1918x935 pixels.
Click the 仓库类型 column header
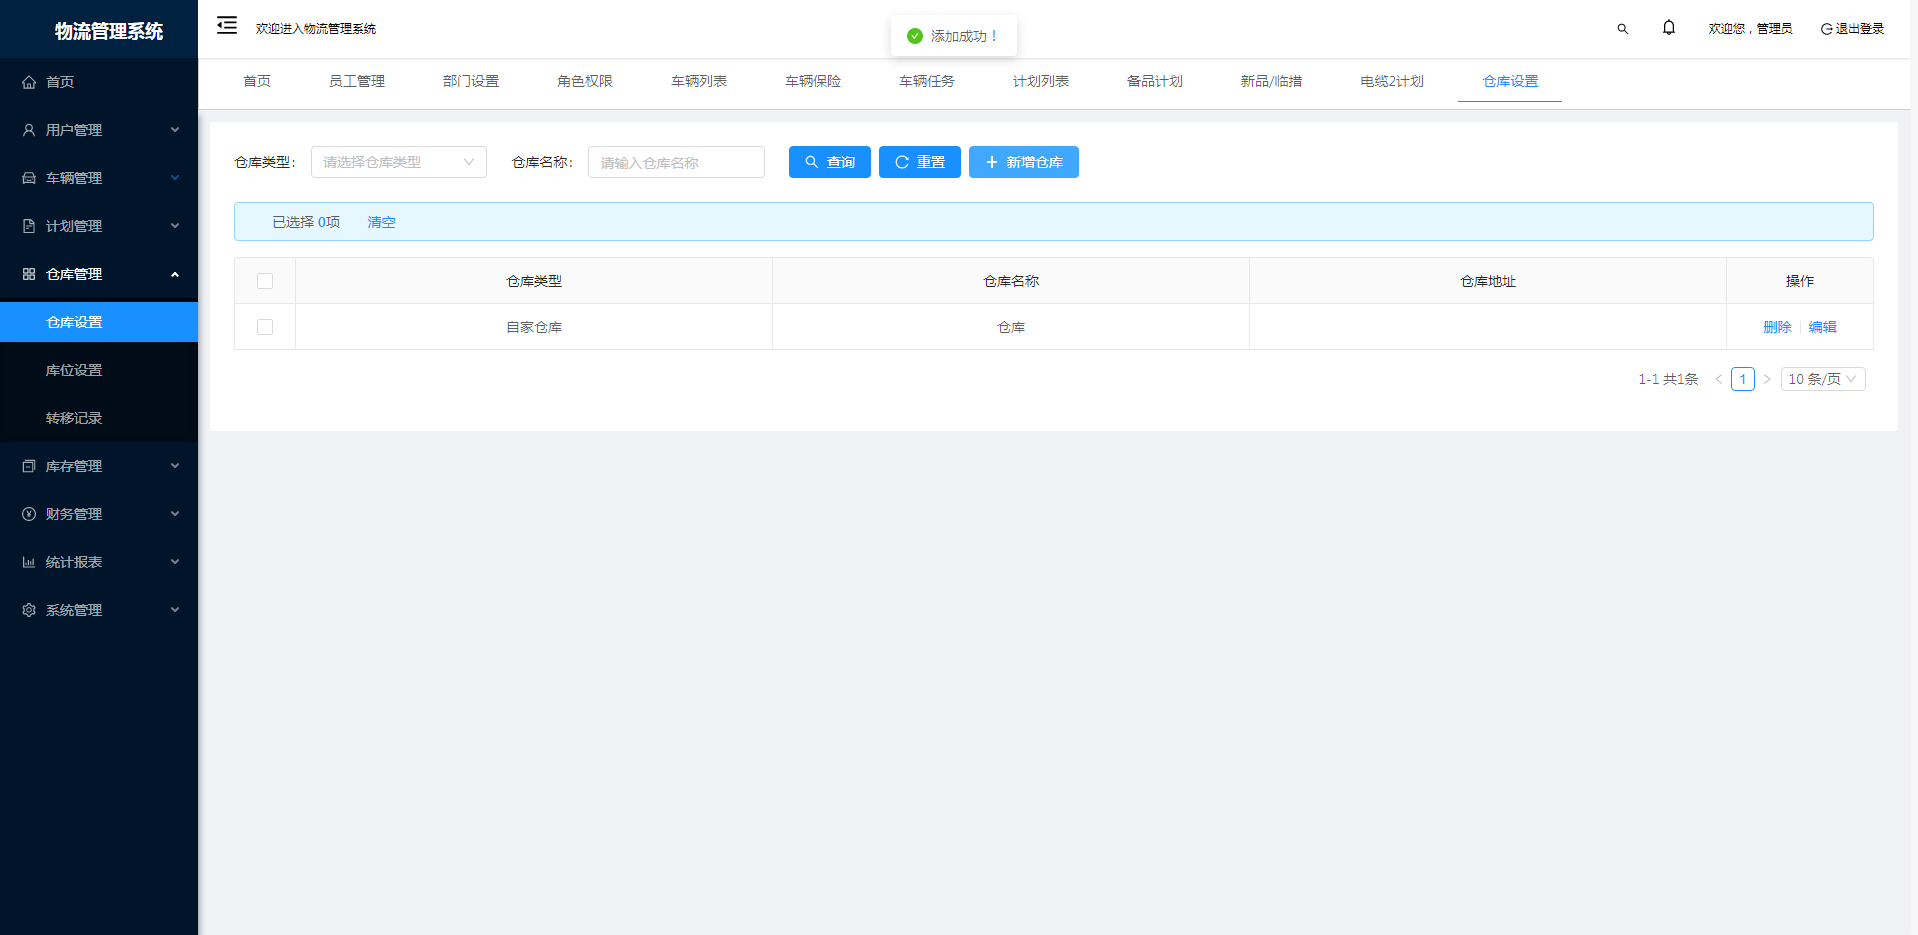tap(534, 281)
